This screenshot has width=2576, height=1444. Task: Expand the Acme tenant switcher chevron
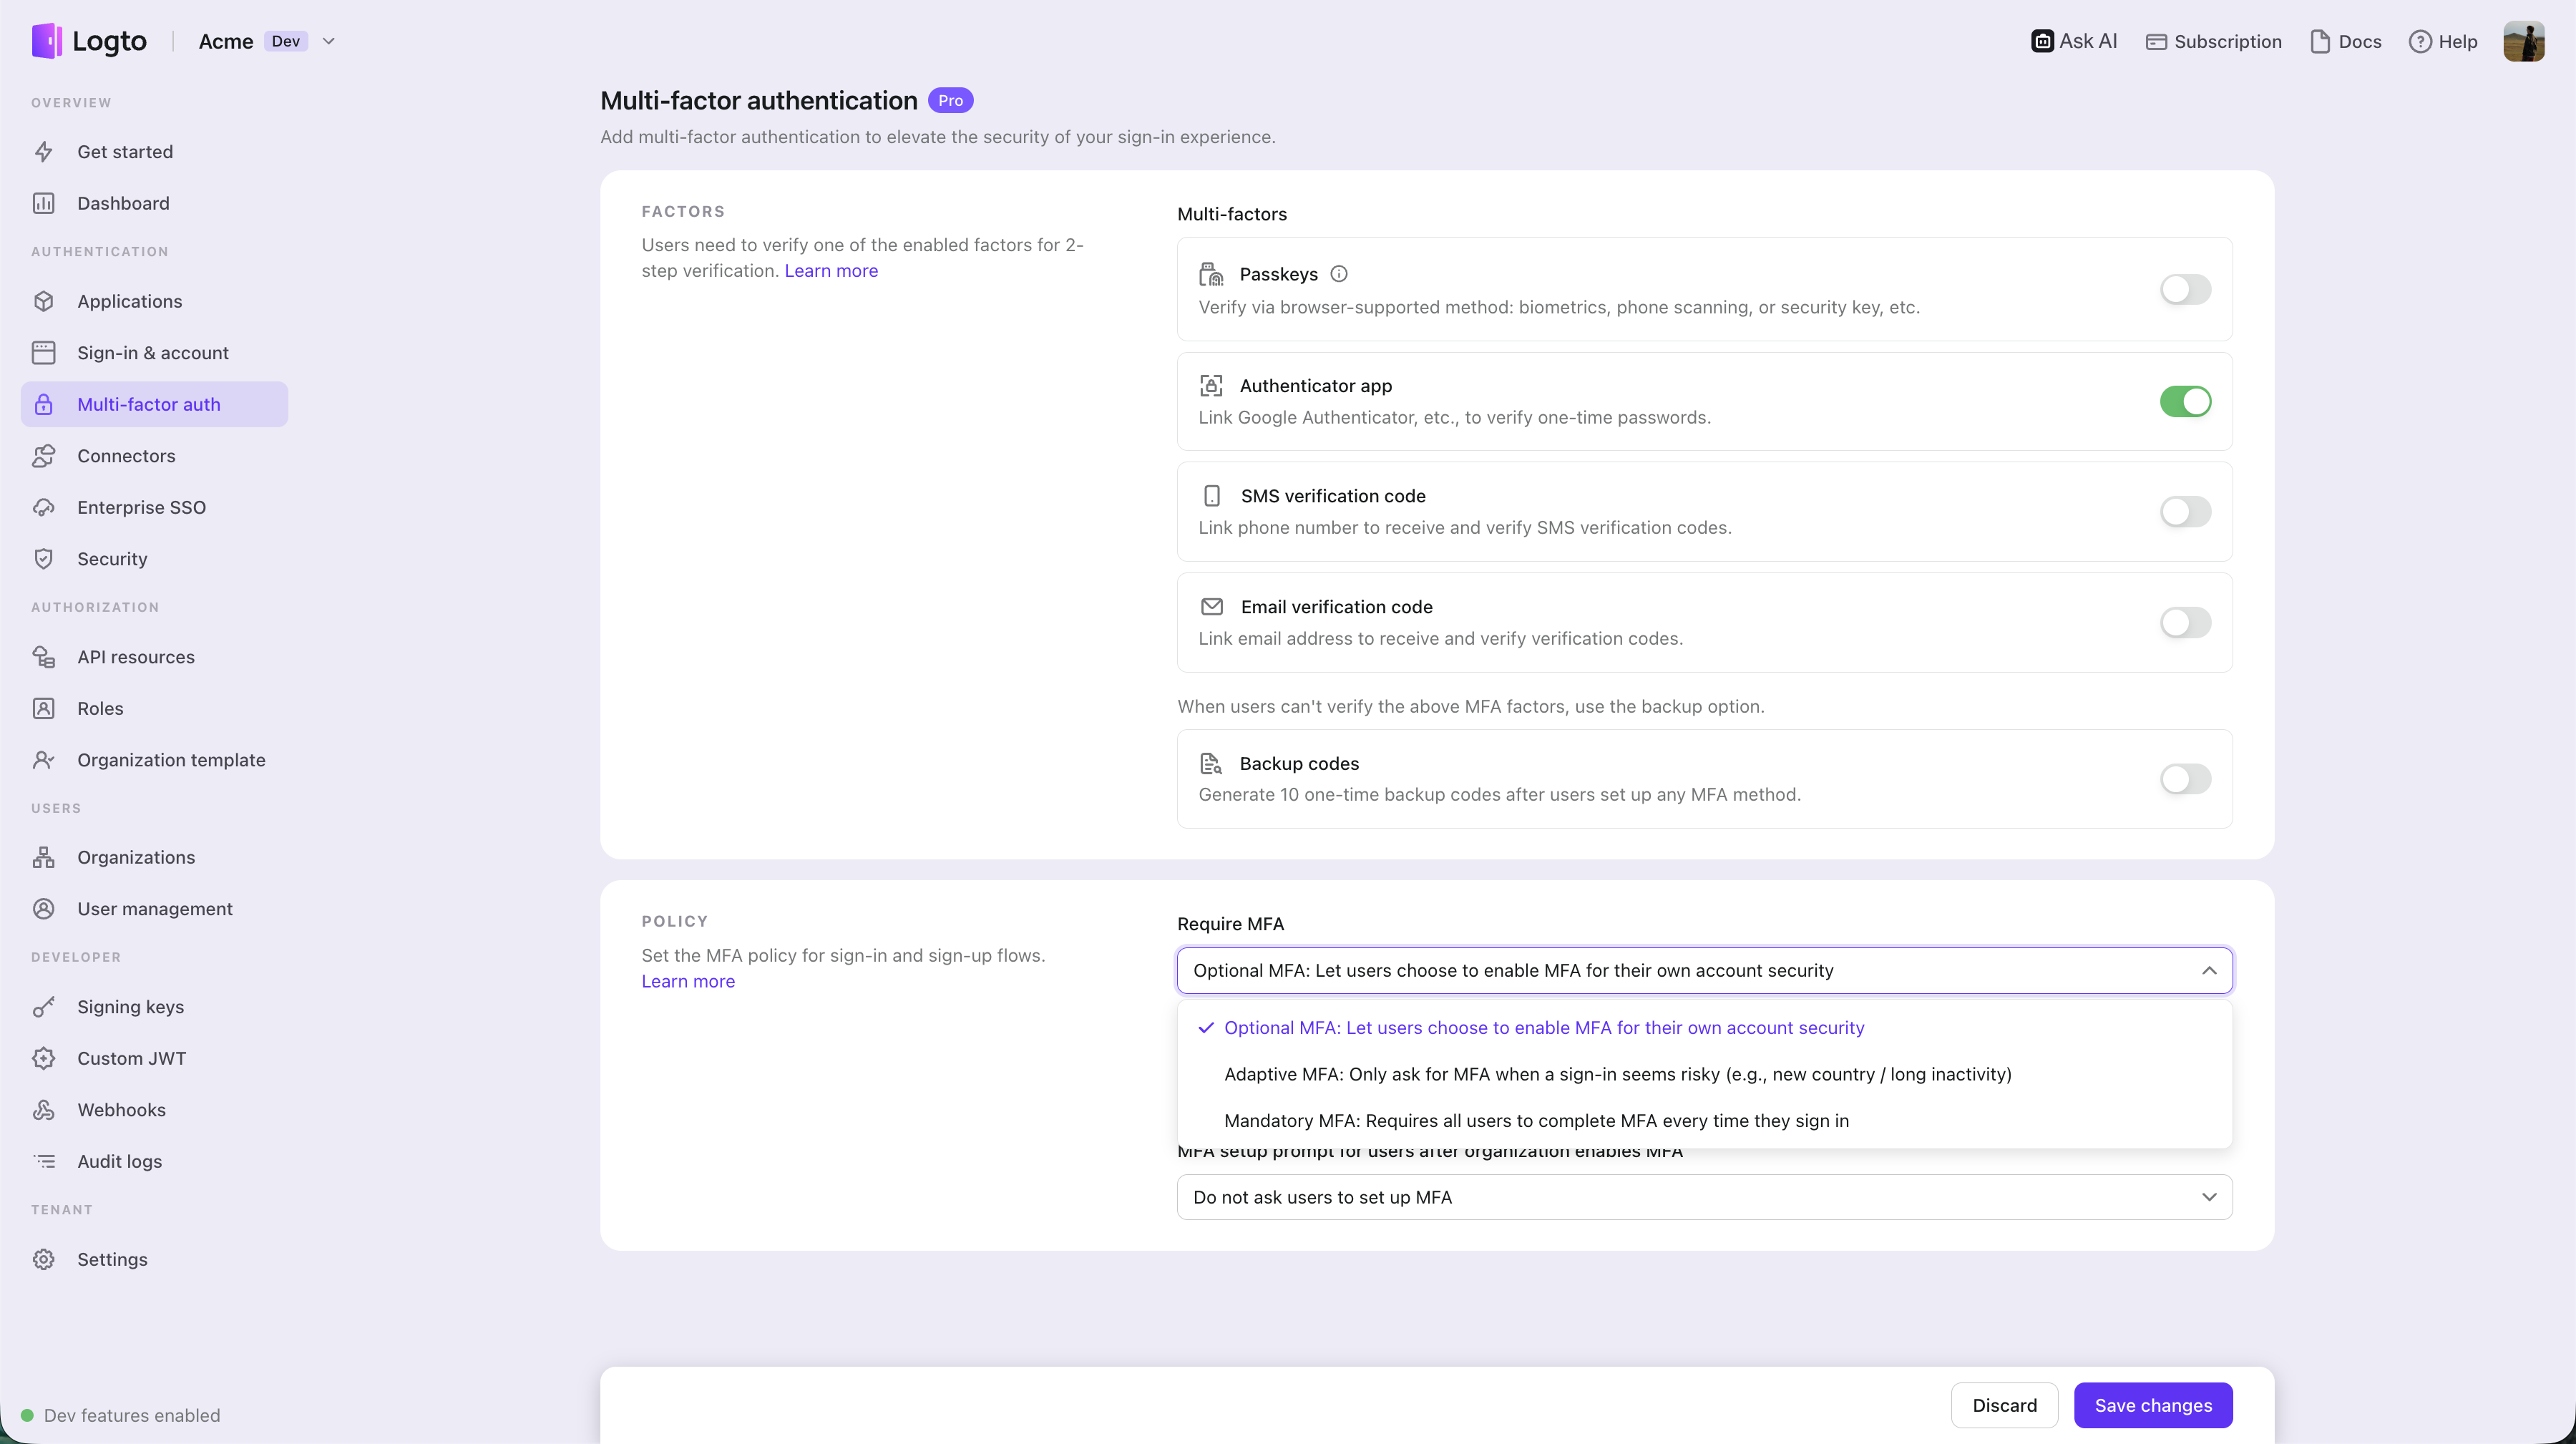coord(329,41)
